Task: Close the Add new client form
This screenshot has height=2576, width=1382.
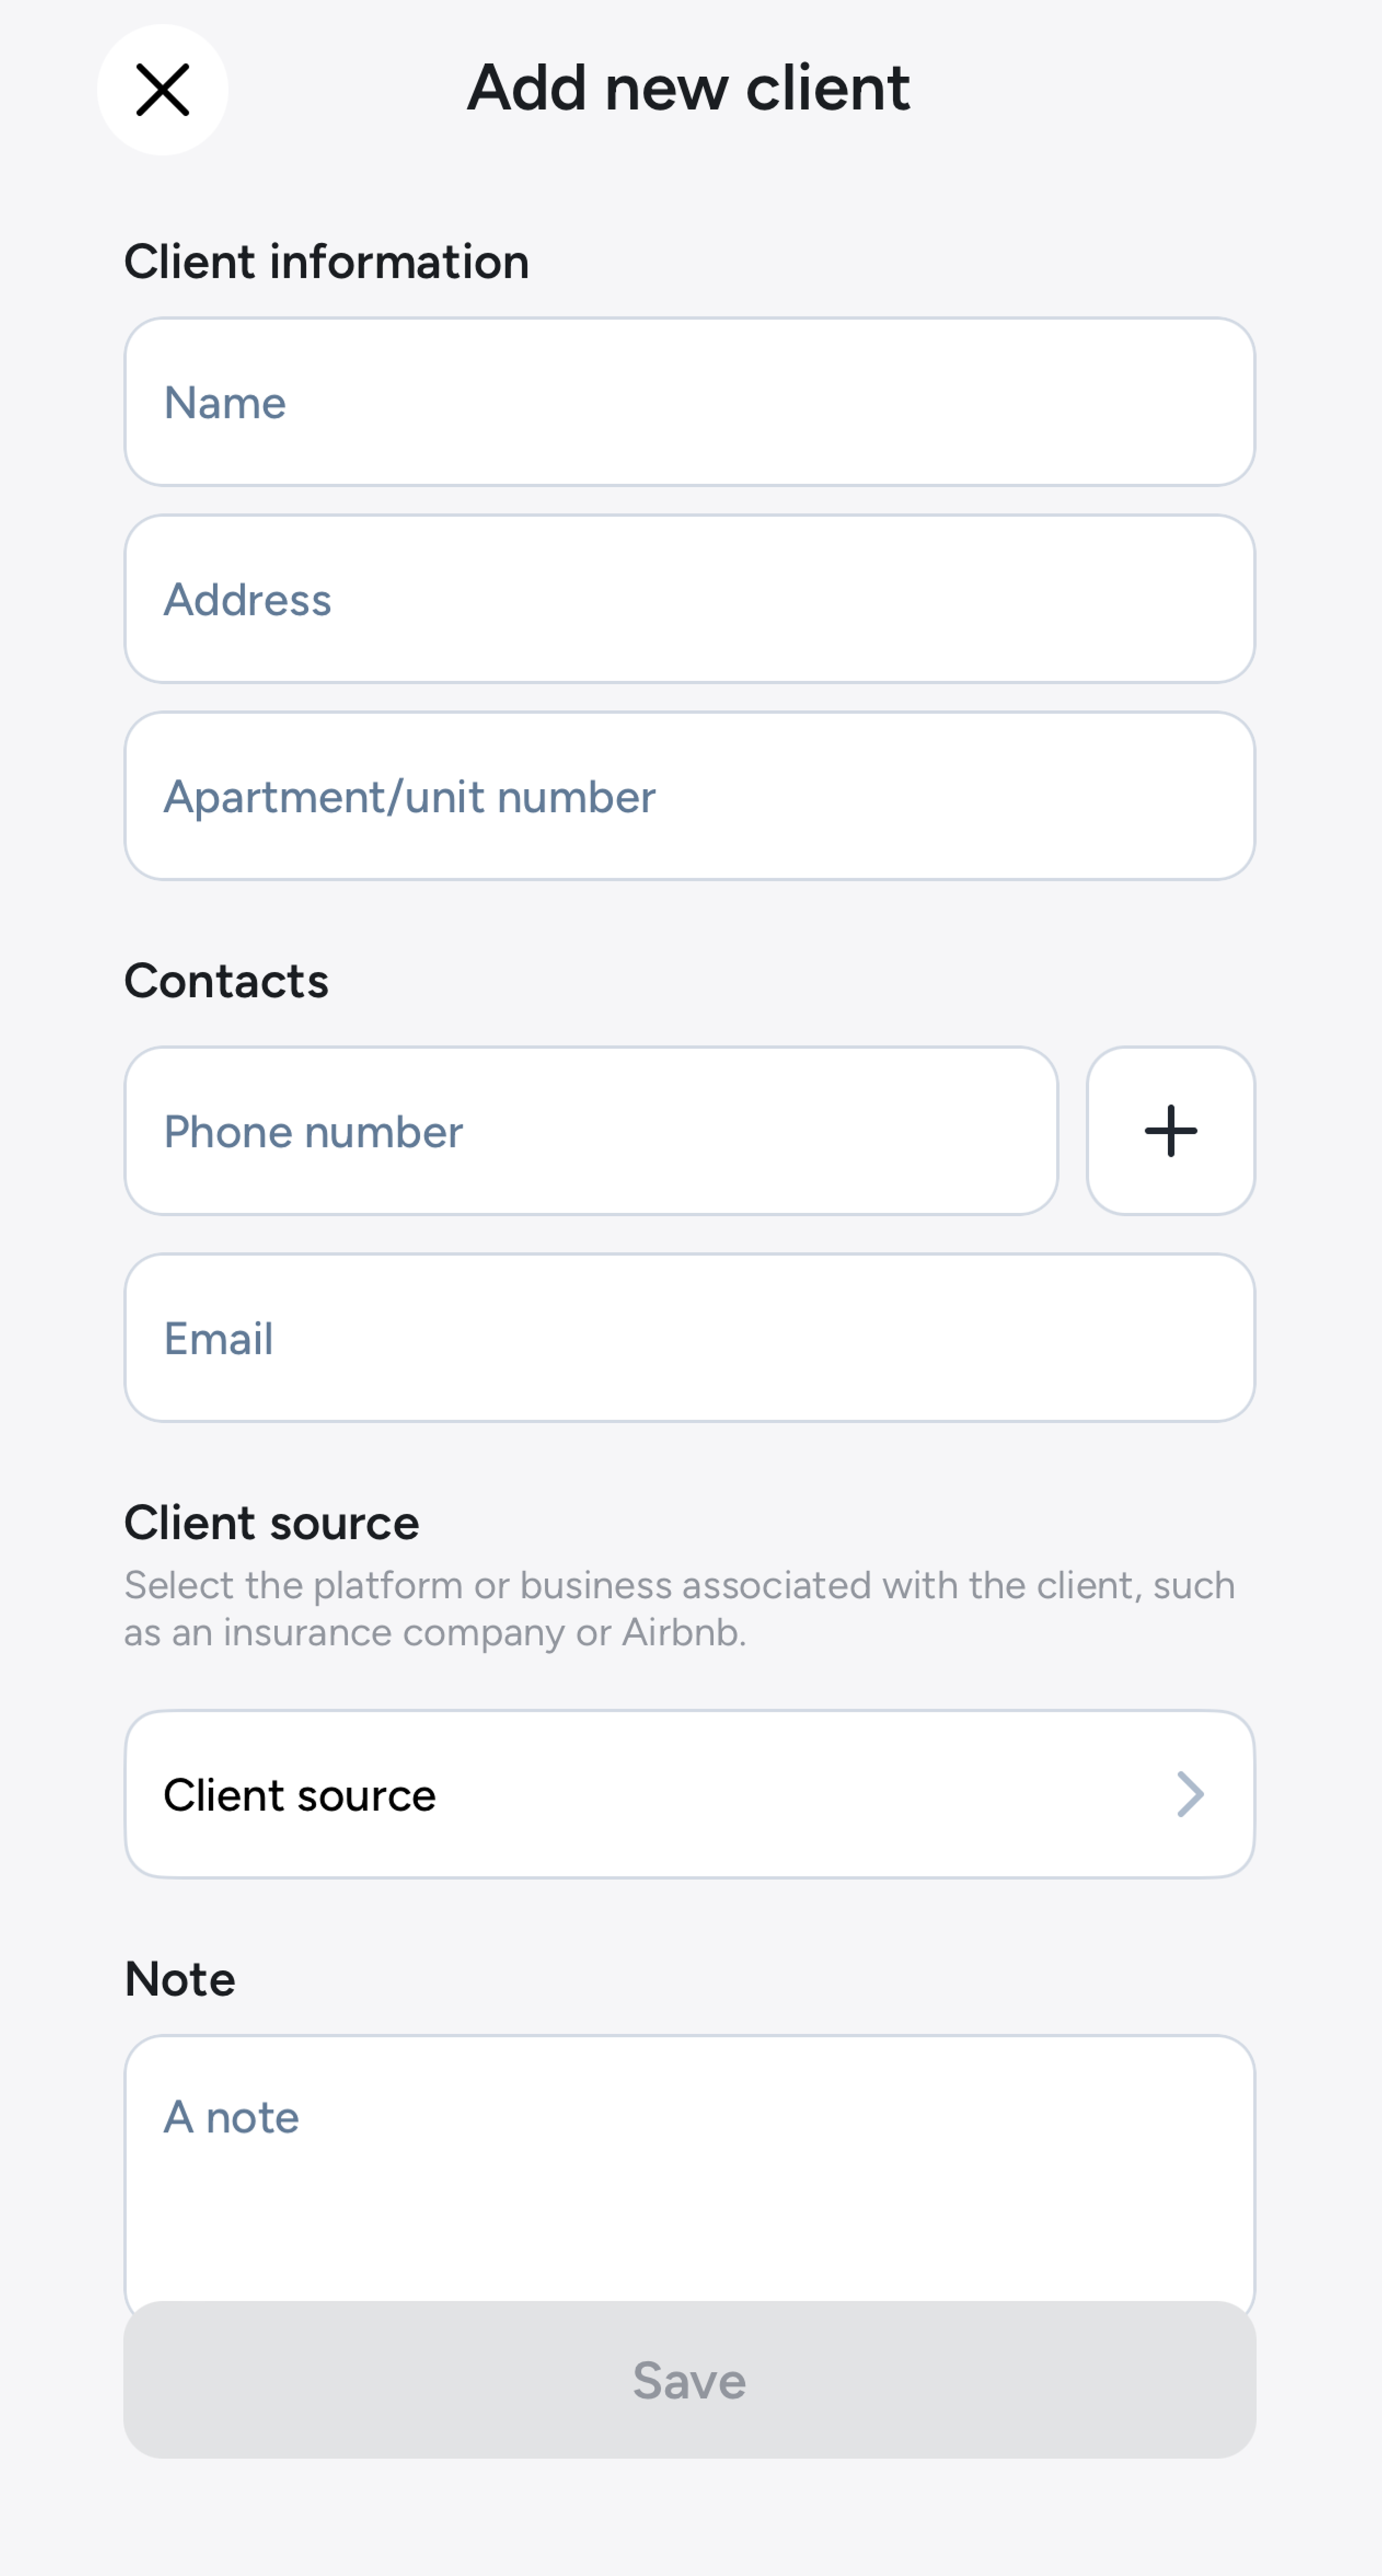Action: [x=162, y=90]
